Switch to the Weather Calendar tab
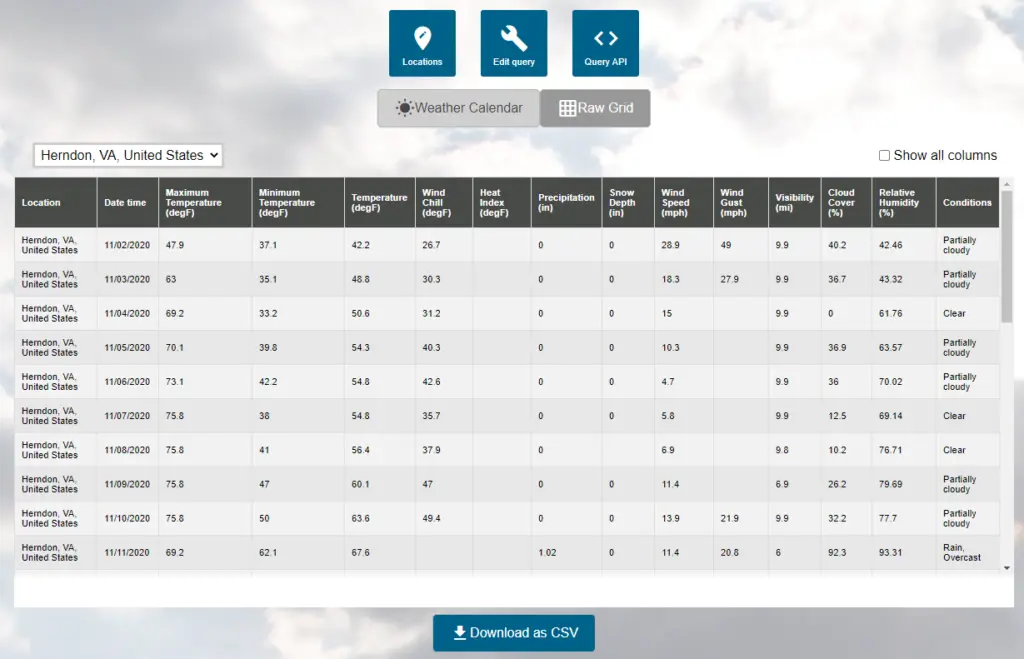 coord(459,108)
